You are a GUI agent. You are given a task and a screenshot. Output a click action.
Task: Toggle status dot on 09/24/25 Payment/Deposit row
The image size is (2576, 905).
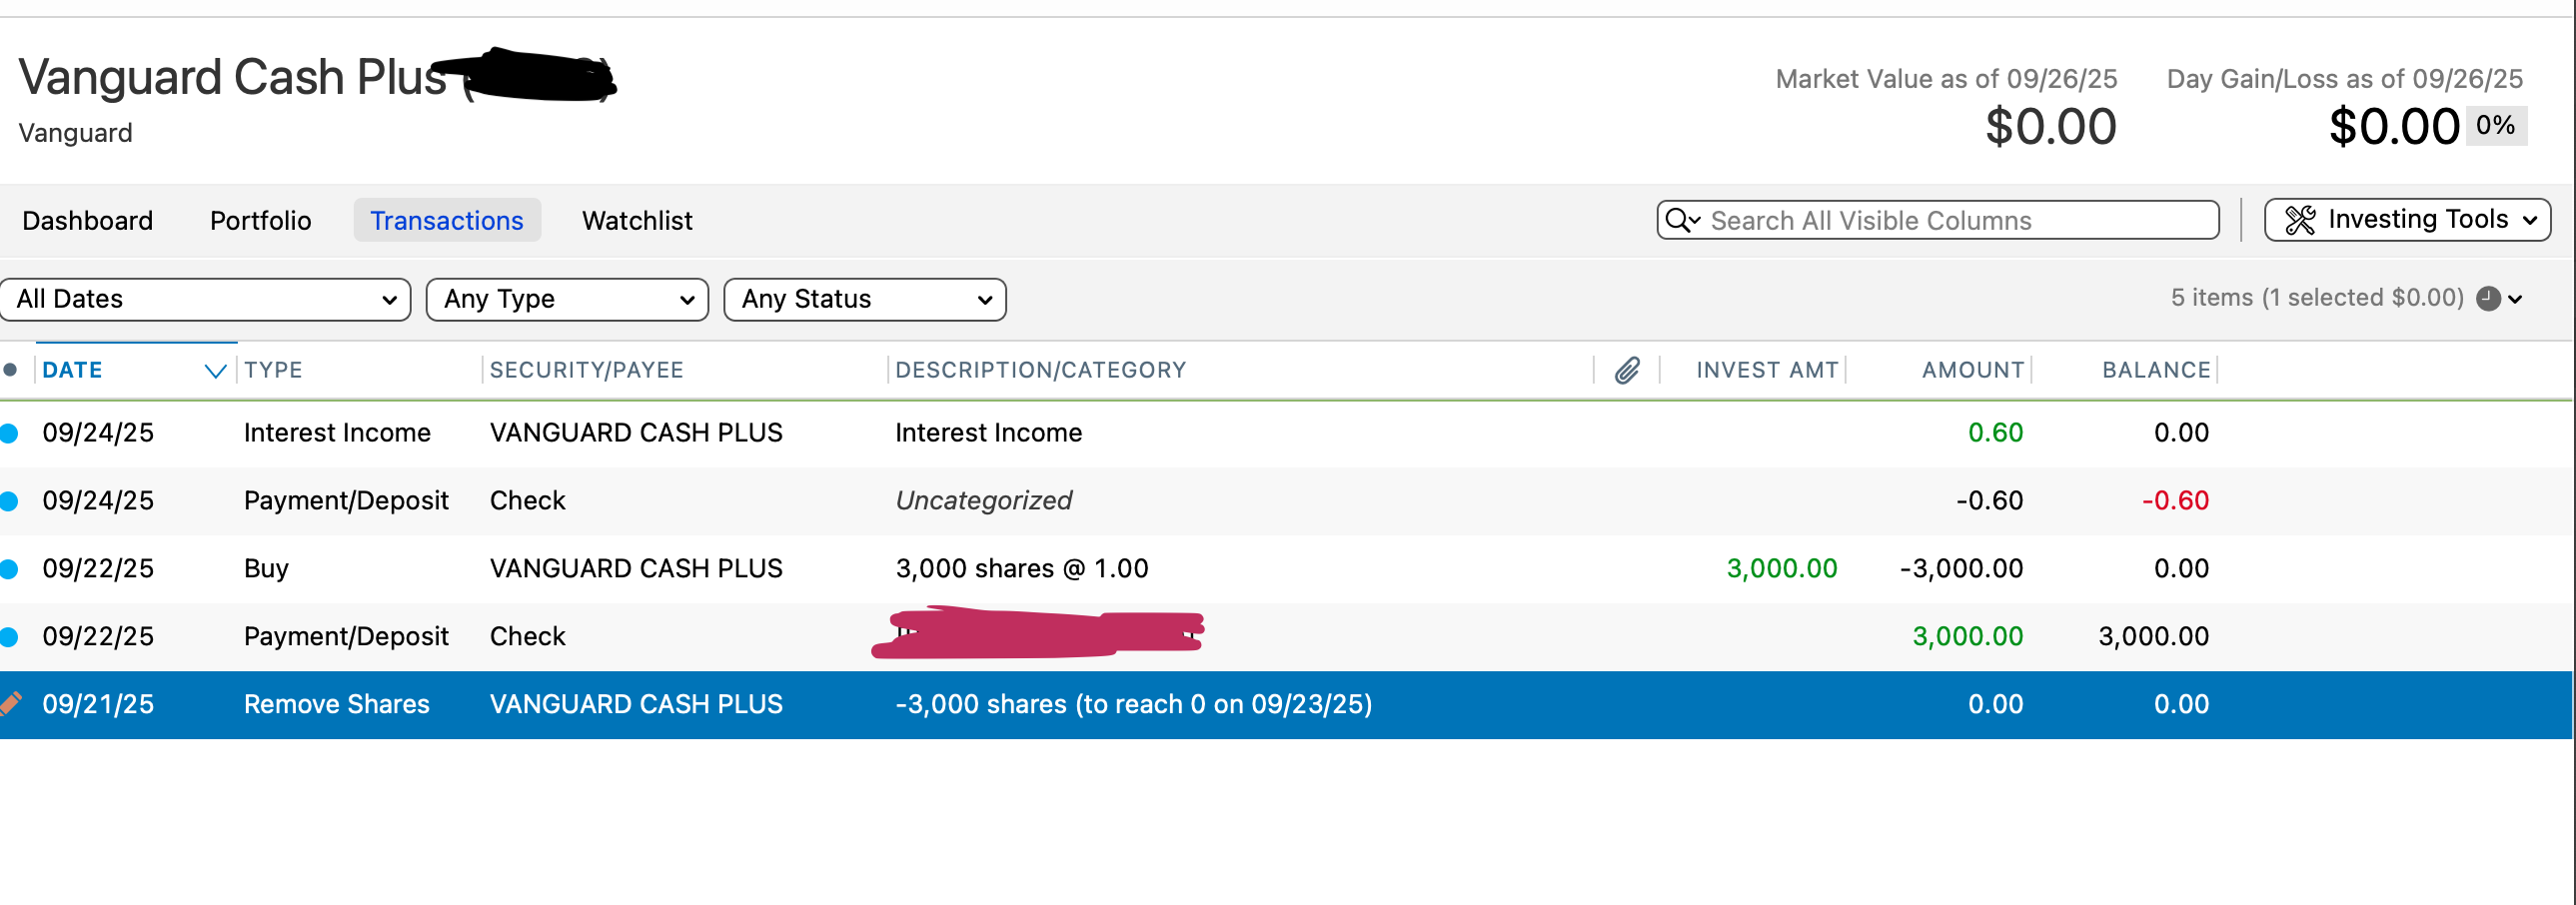point(9,501)
